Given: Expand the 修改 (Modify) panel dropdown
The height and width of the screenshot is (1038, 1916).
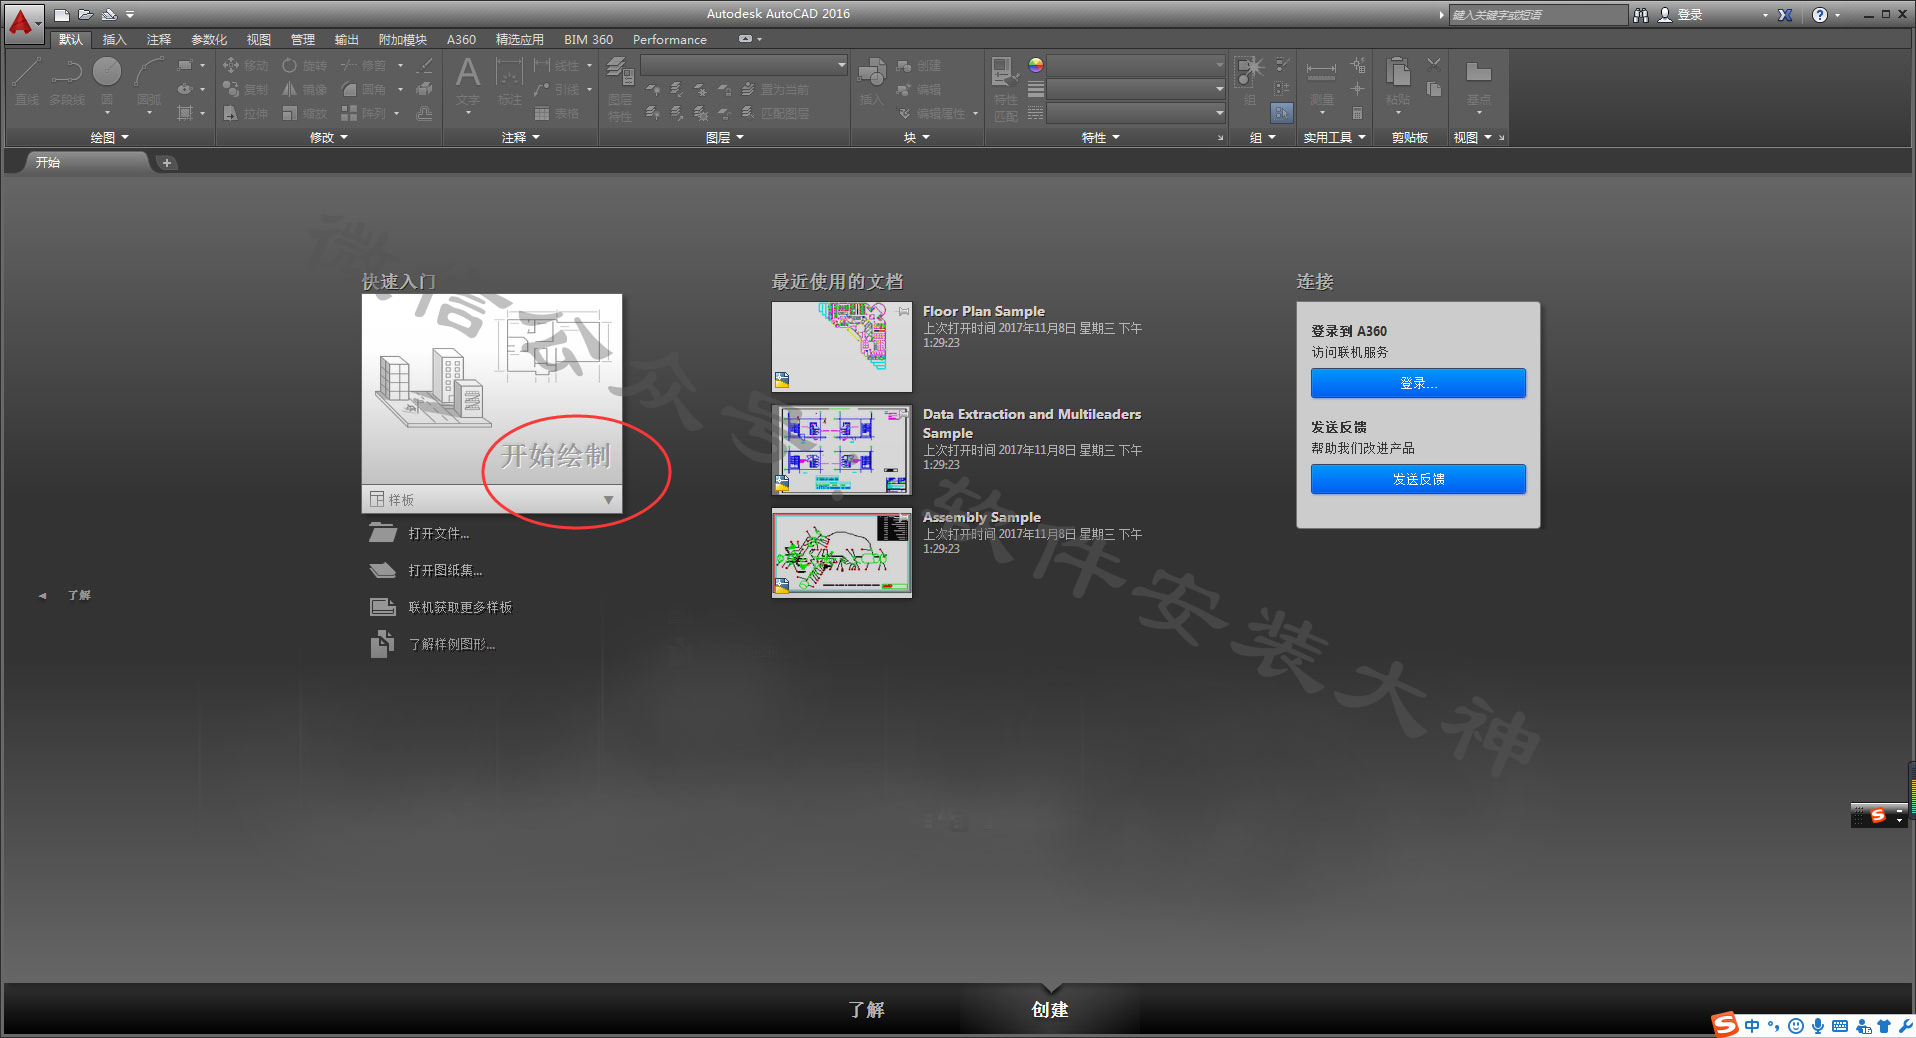Looking at the screenshot, I should [329, 138].
